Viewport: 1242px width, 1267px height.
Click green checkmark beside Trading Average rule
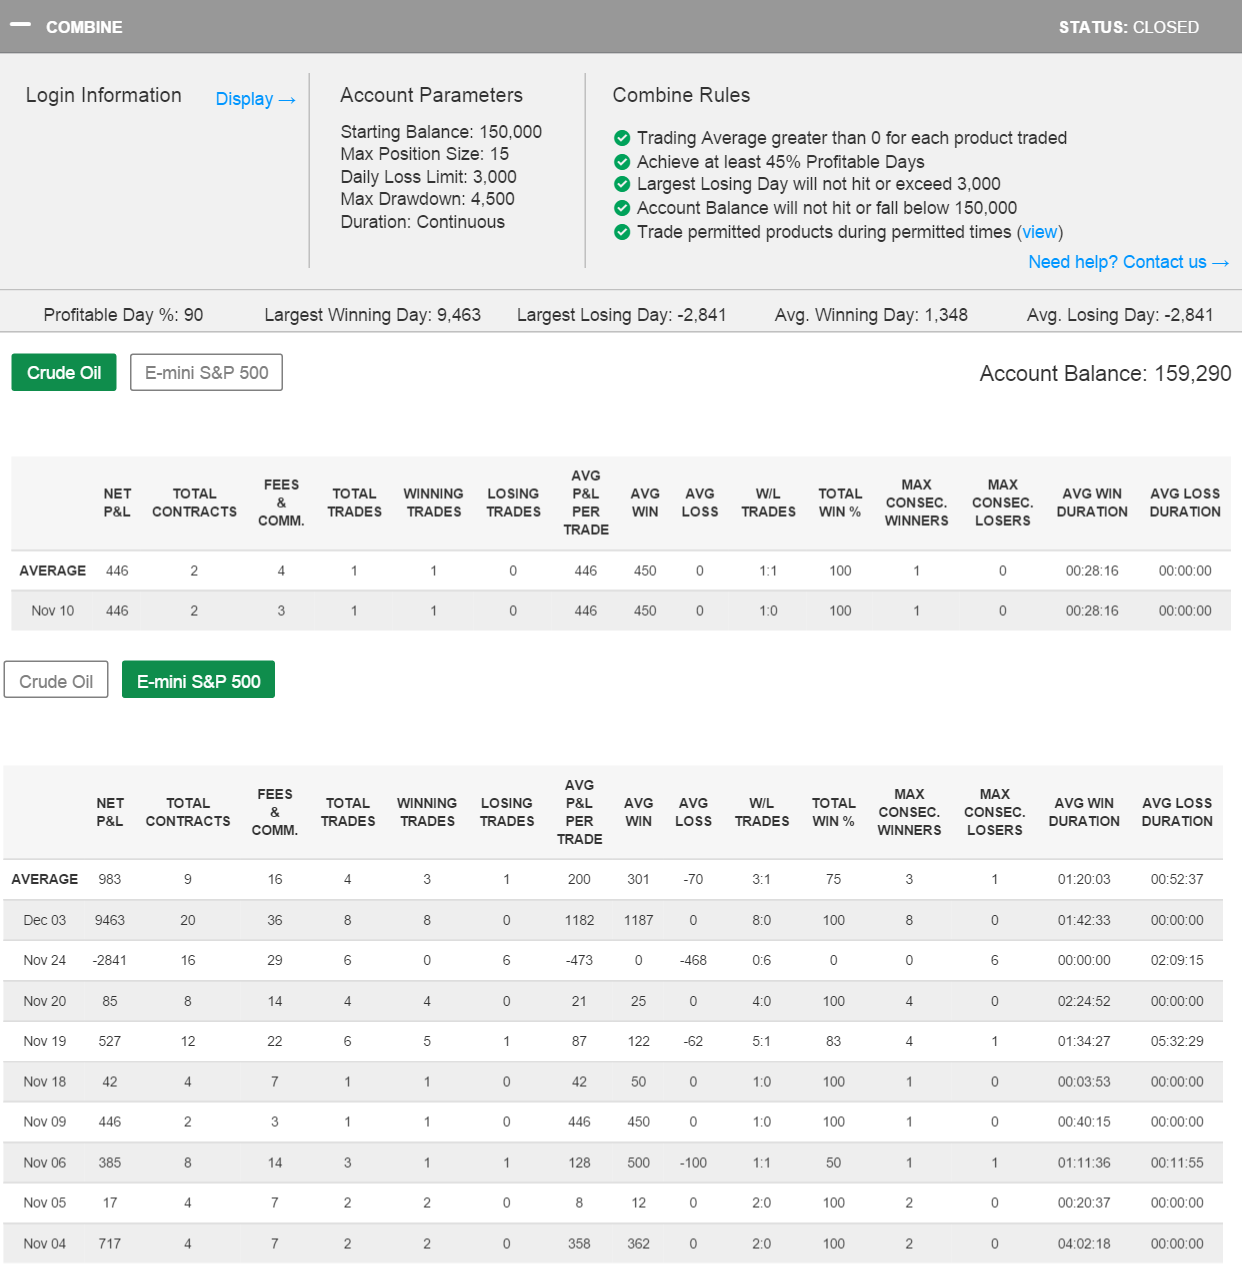622,138
